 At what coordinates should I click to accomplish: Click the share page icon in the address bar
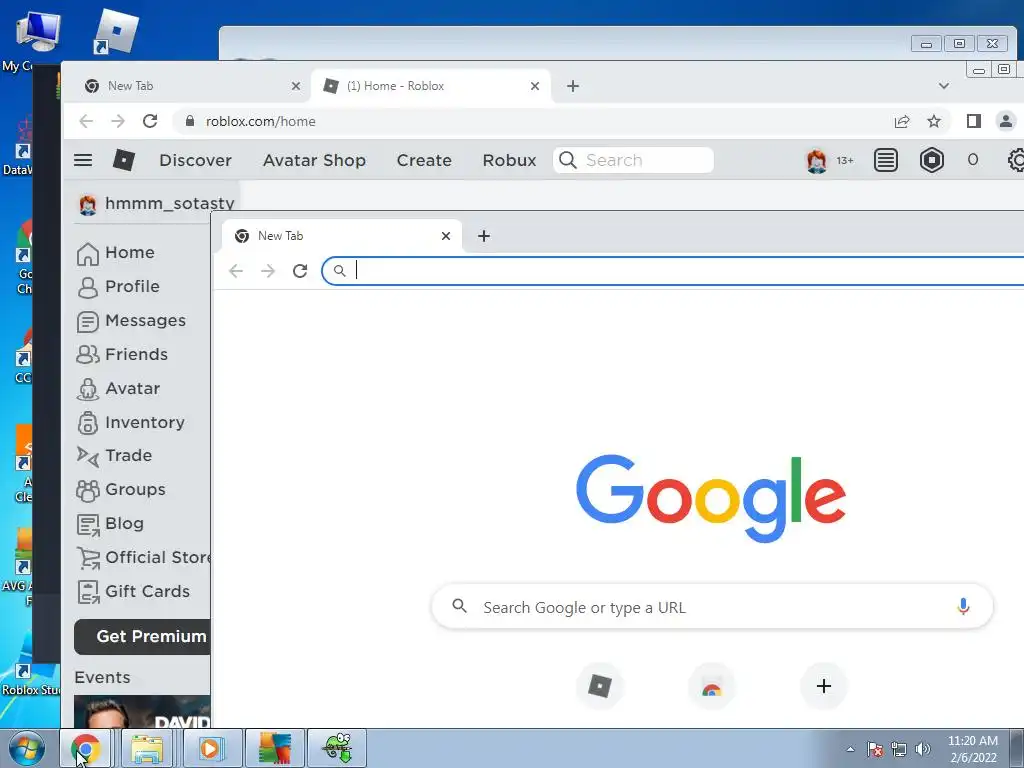pos(902,121)
